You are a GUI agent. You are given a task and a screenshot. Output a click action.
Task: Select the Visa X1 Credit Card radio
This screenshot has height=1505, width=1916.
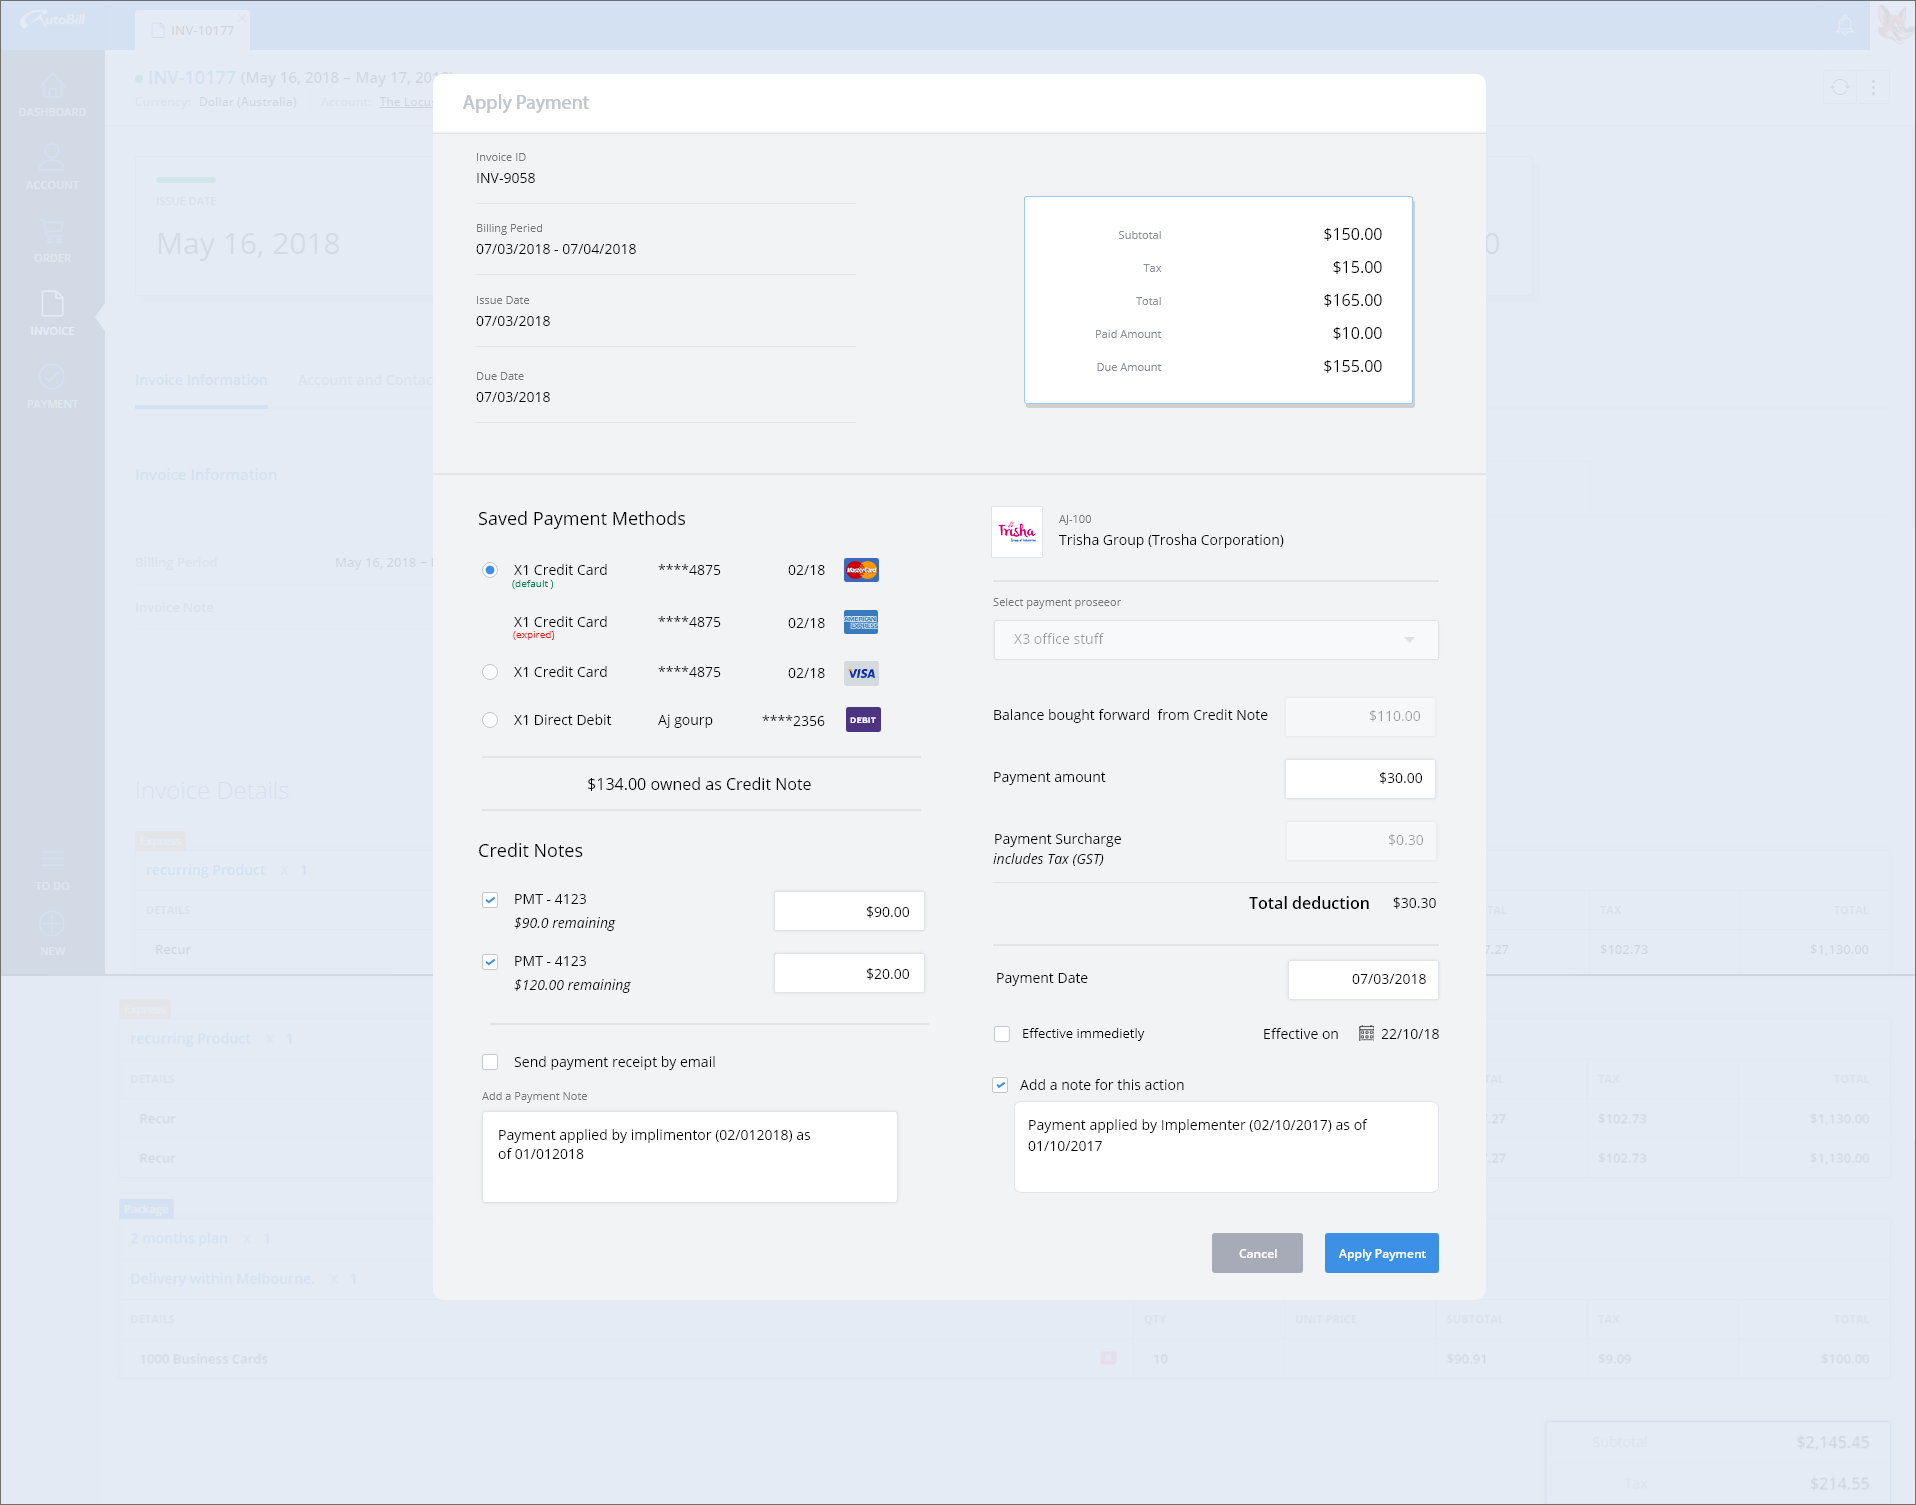pos(490,672)
